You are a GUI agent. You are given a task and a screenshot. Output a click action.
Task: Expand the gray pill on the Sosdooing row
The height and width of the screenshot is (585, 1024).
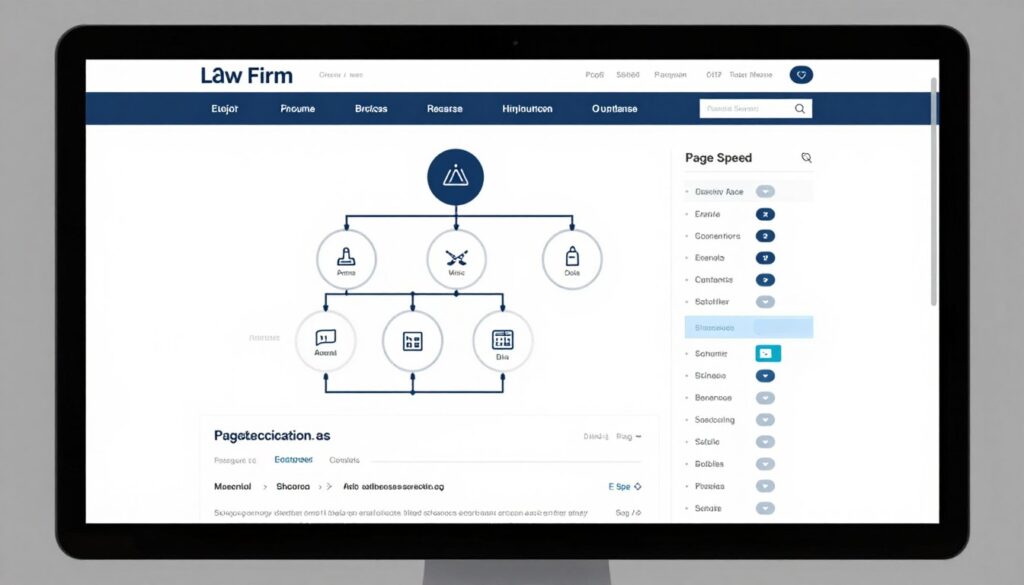pos(765,420)
